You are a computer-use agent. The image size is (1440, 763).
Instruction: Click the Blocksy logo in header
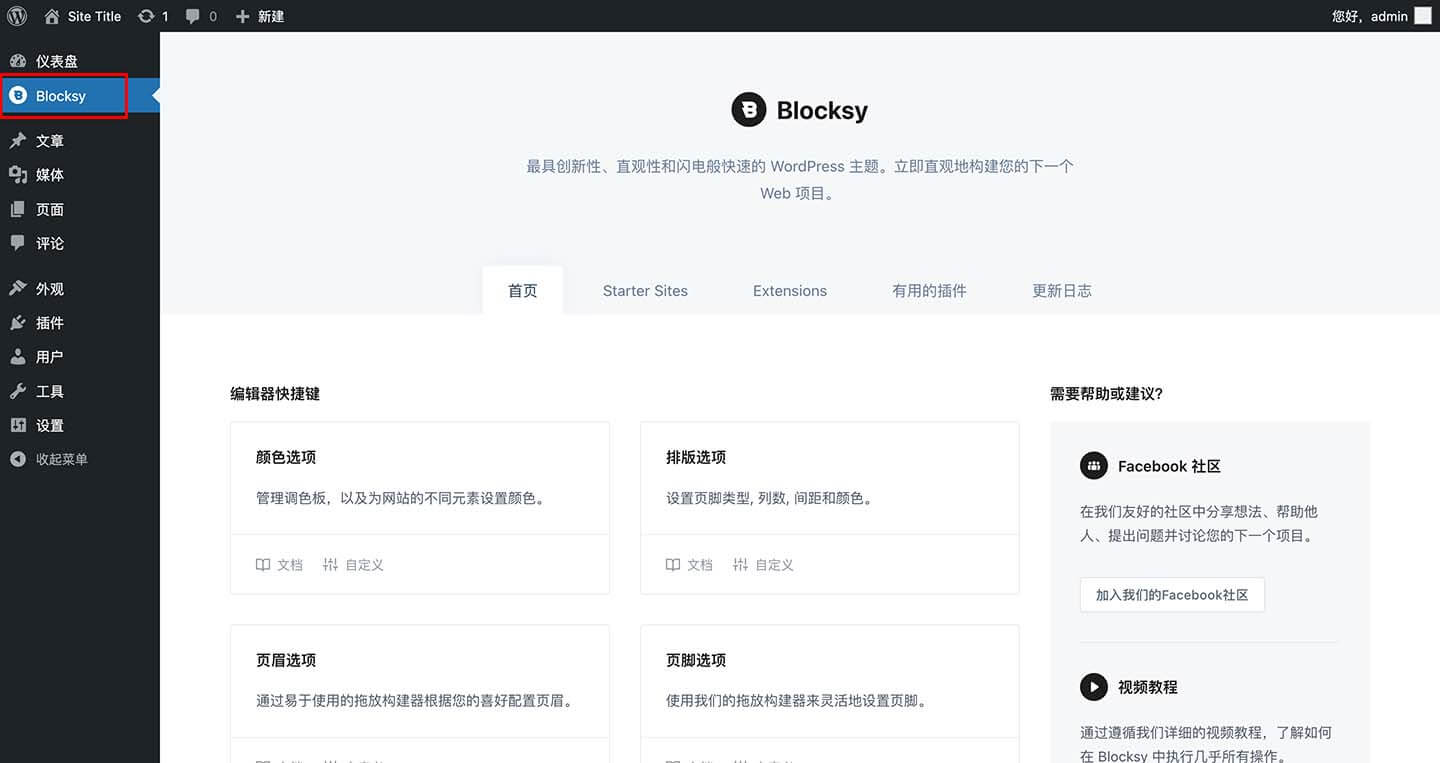799,110
